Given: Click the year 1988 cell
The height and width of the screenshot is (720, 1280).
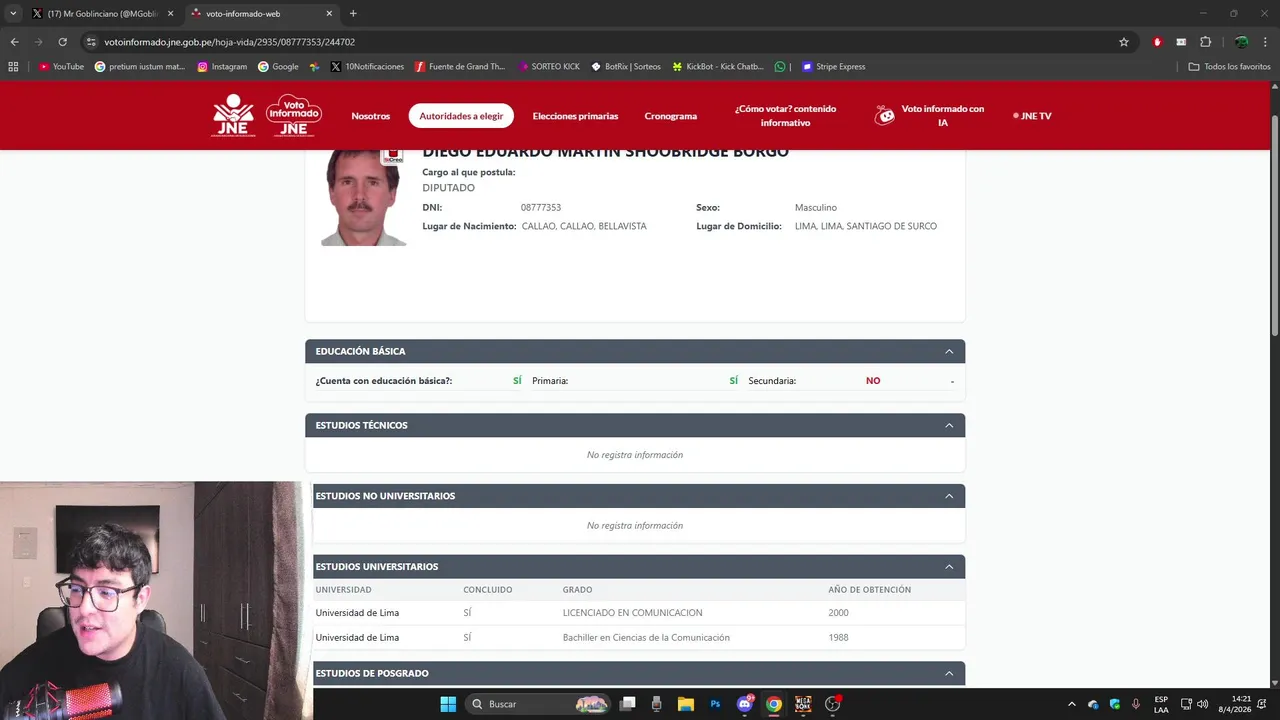Looking at the screenshot, I should tap(838, 638).
